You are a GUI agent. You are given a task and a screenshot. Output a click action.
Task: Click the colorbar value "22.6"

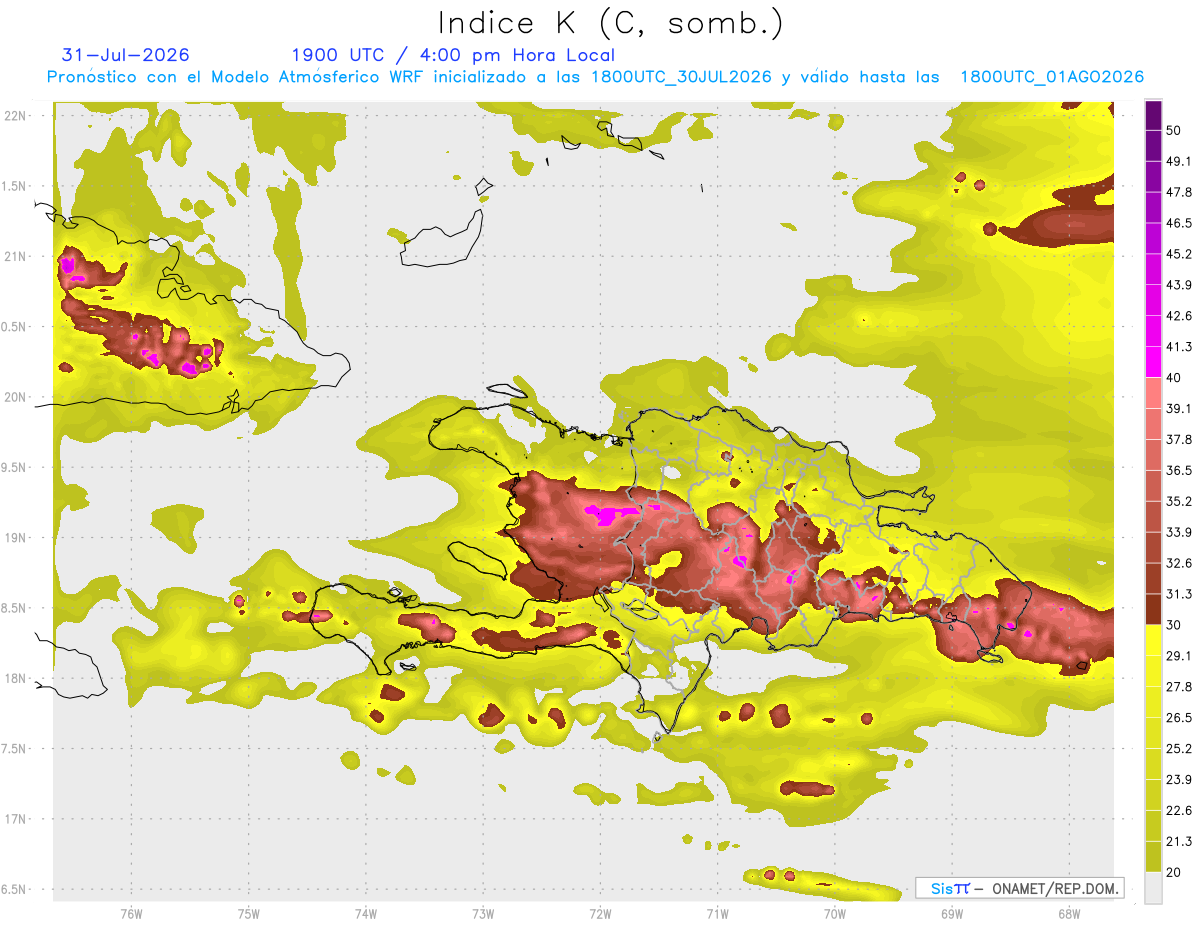click(x=1179, y=811)
